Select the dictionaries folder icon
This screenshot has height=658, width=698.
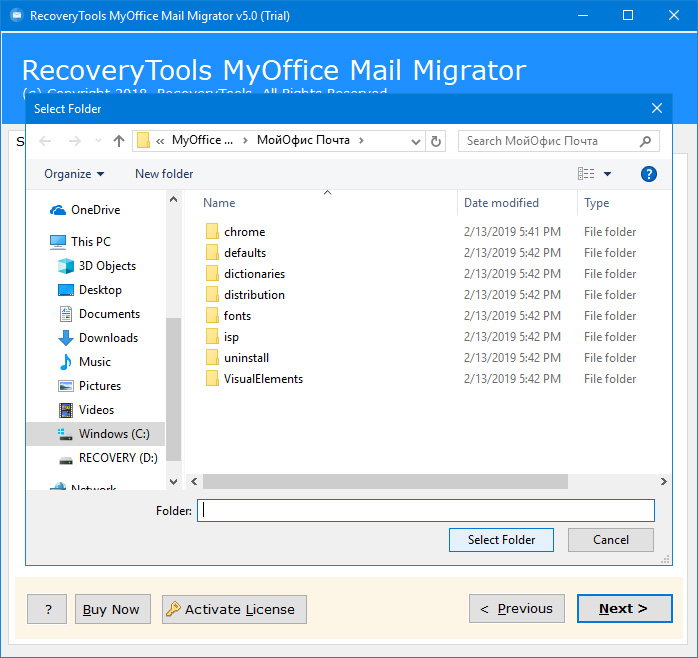point(212,273)
